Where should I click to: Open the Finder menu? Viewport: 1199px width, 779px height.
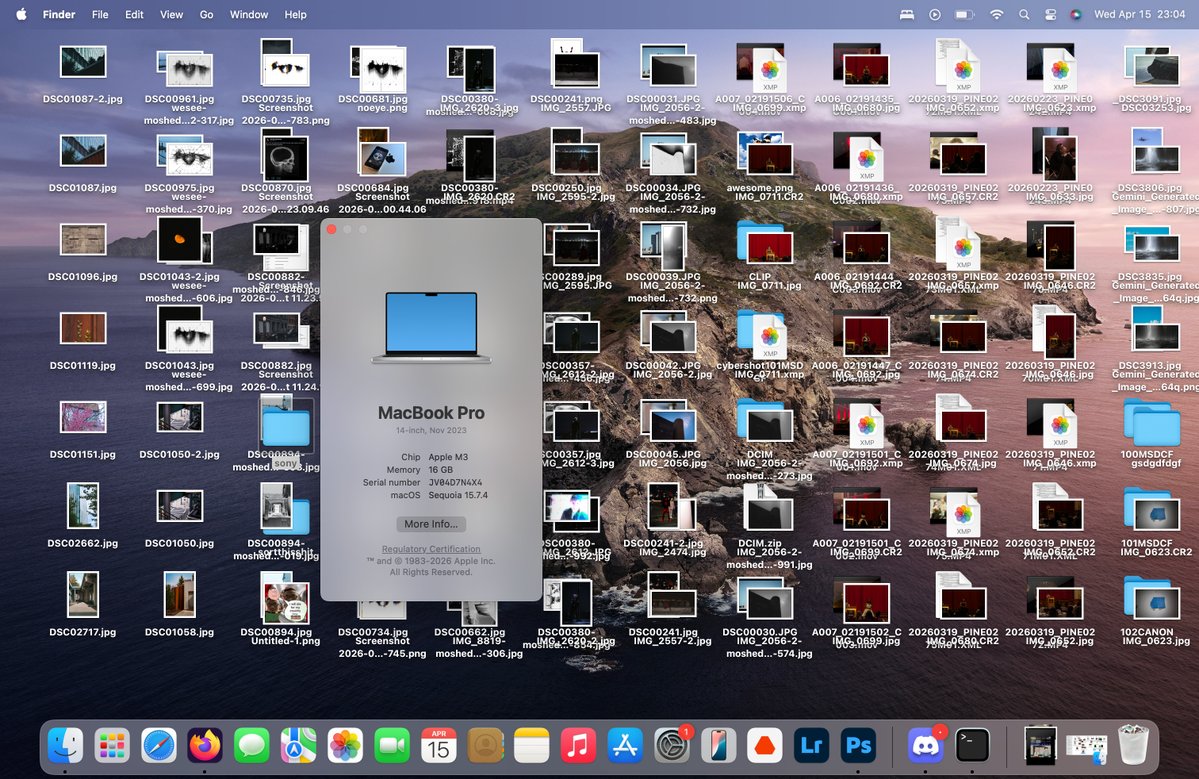click(x=59, y=15)
